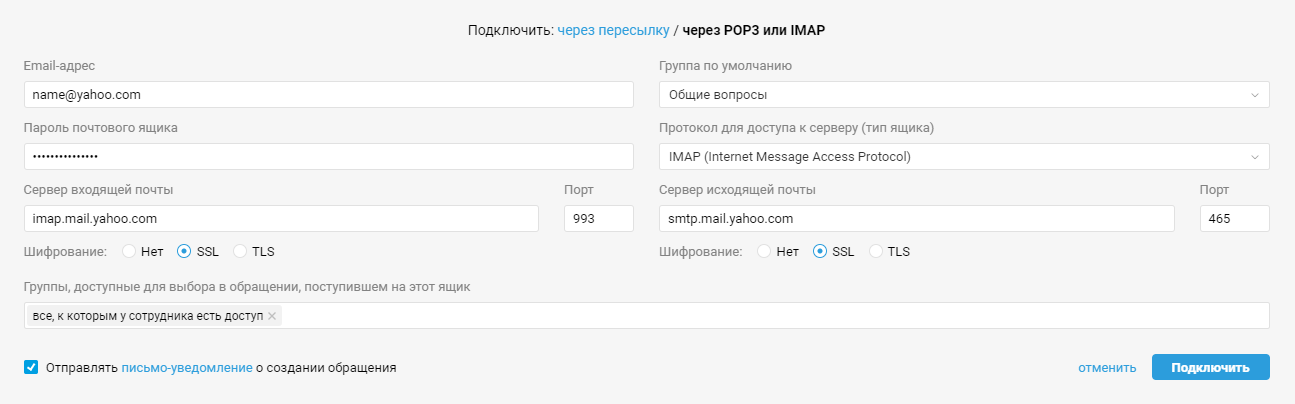The image size is (1295, 404).
Task: Focus the 'Пароль почтового ящика' password field
Action: [328, 157]
